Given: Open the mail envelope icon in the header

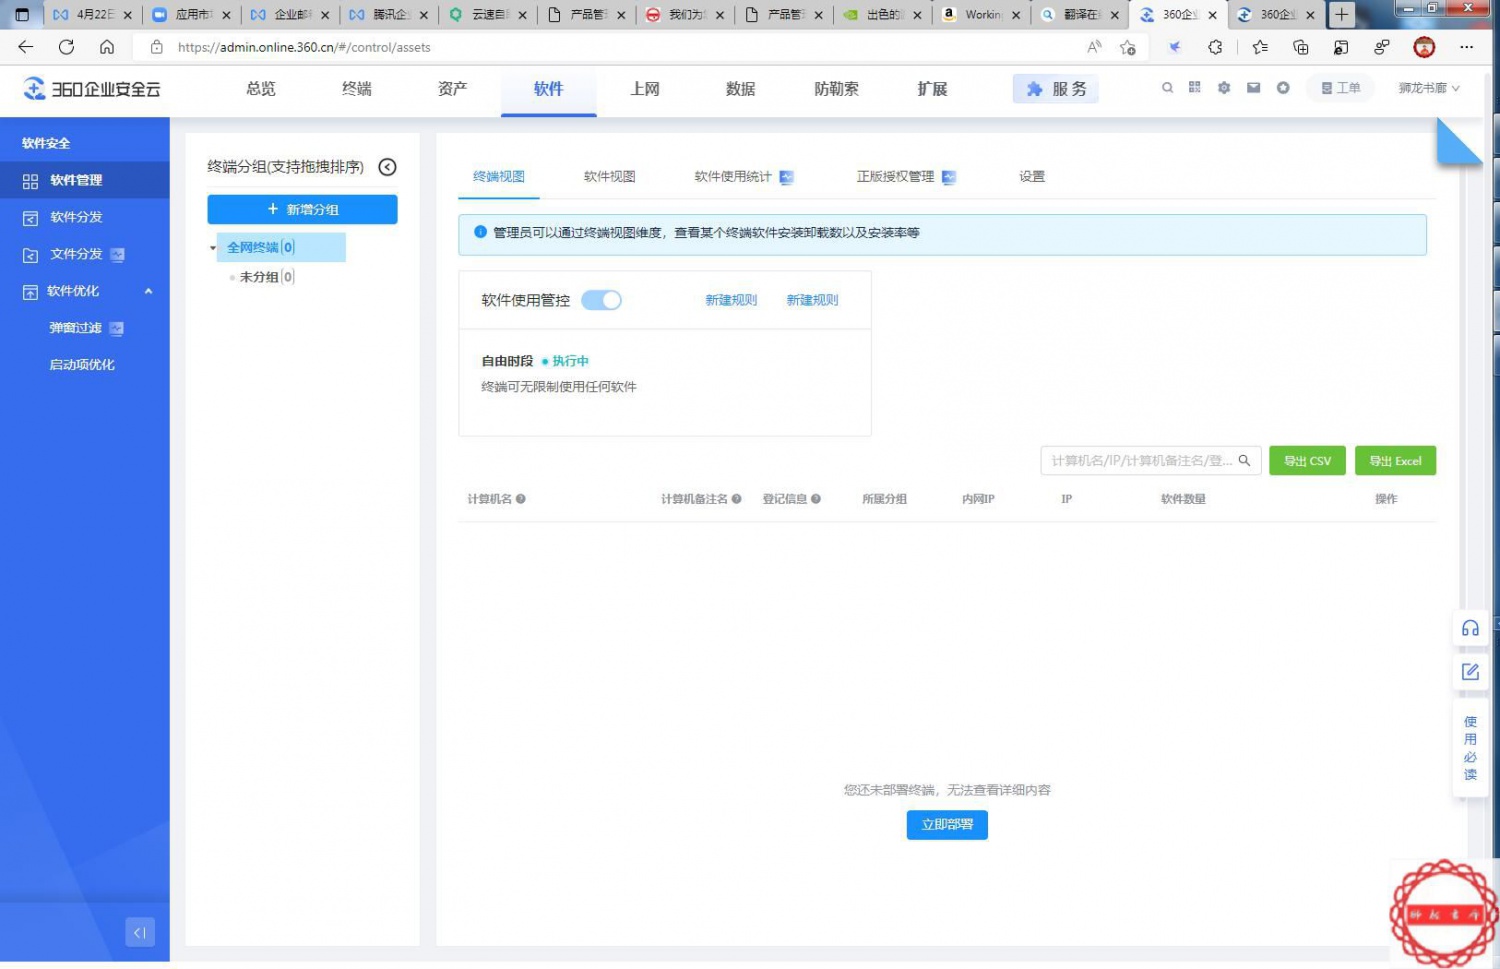Looking at the screenshot, I should click(1253, 88).
